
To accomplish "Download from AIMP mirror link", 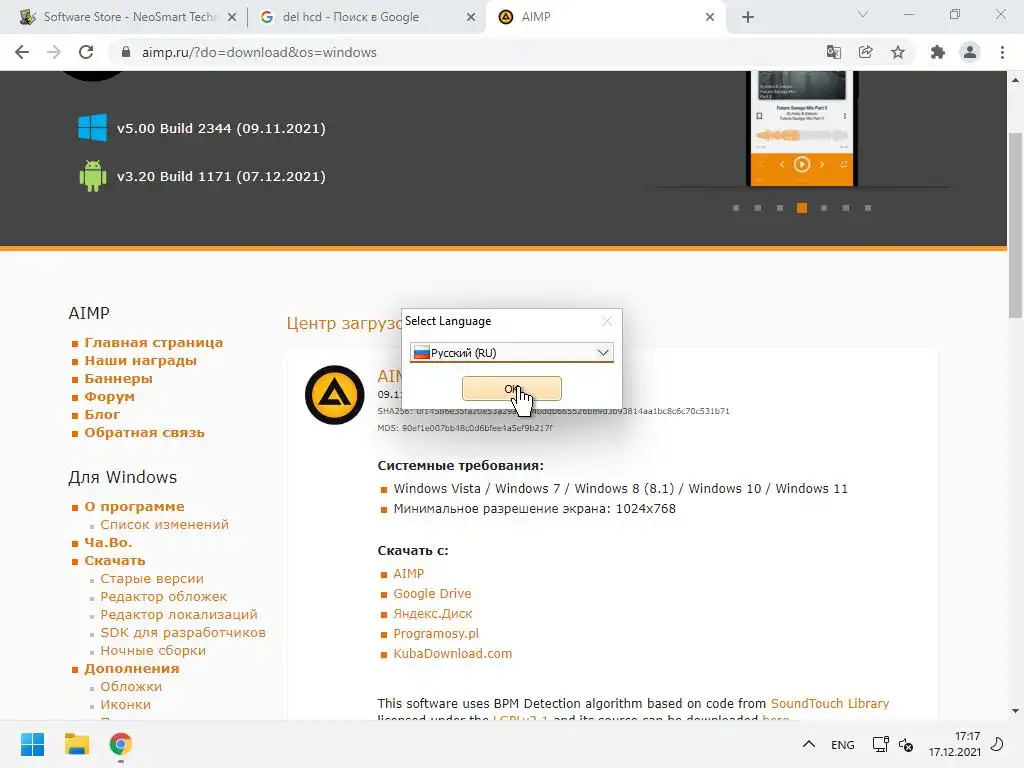I will 408,573.
